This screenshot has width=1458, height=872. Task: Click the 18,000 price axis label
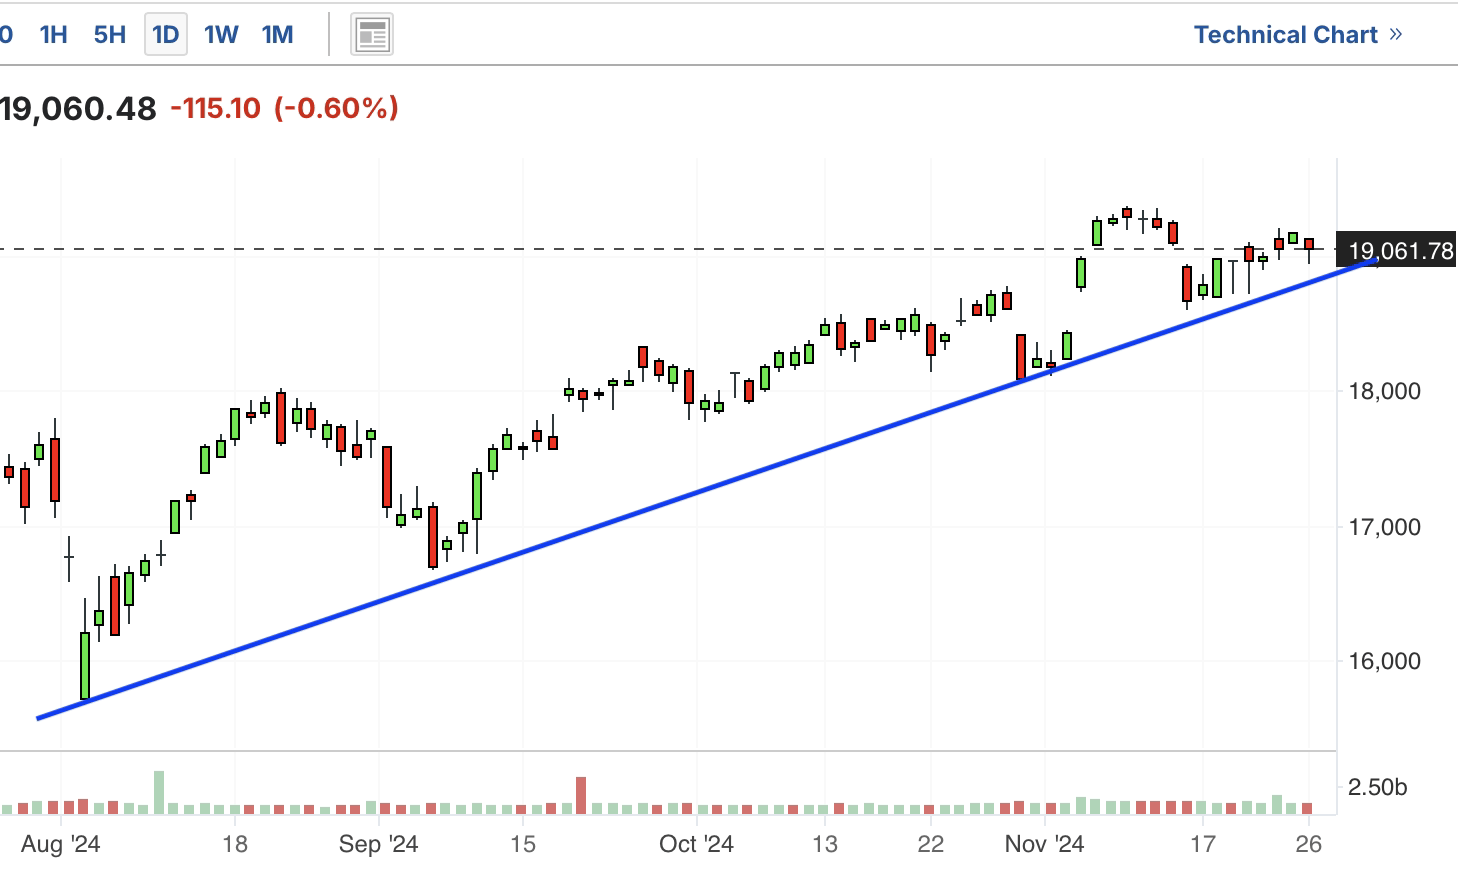point(1384,391)
